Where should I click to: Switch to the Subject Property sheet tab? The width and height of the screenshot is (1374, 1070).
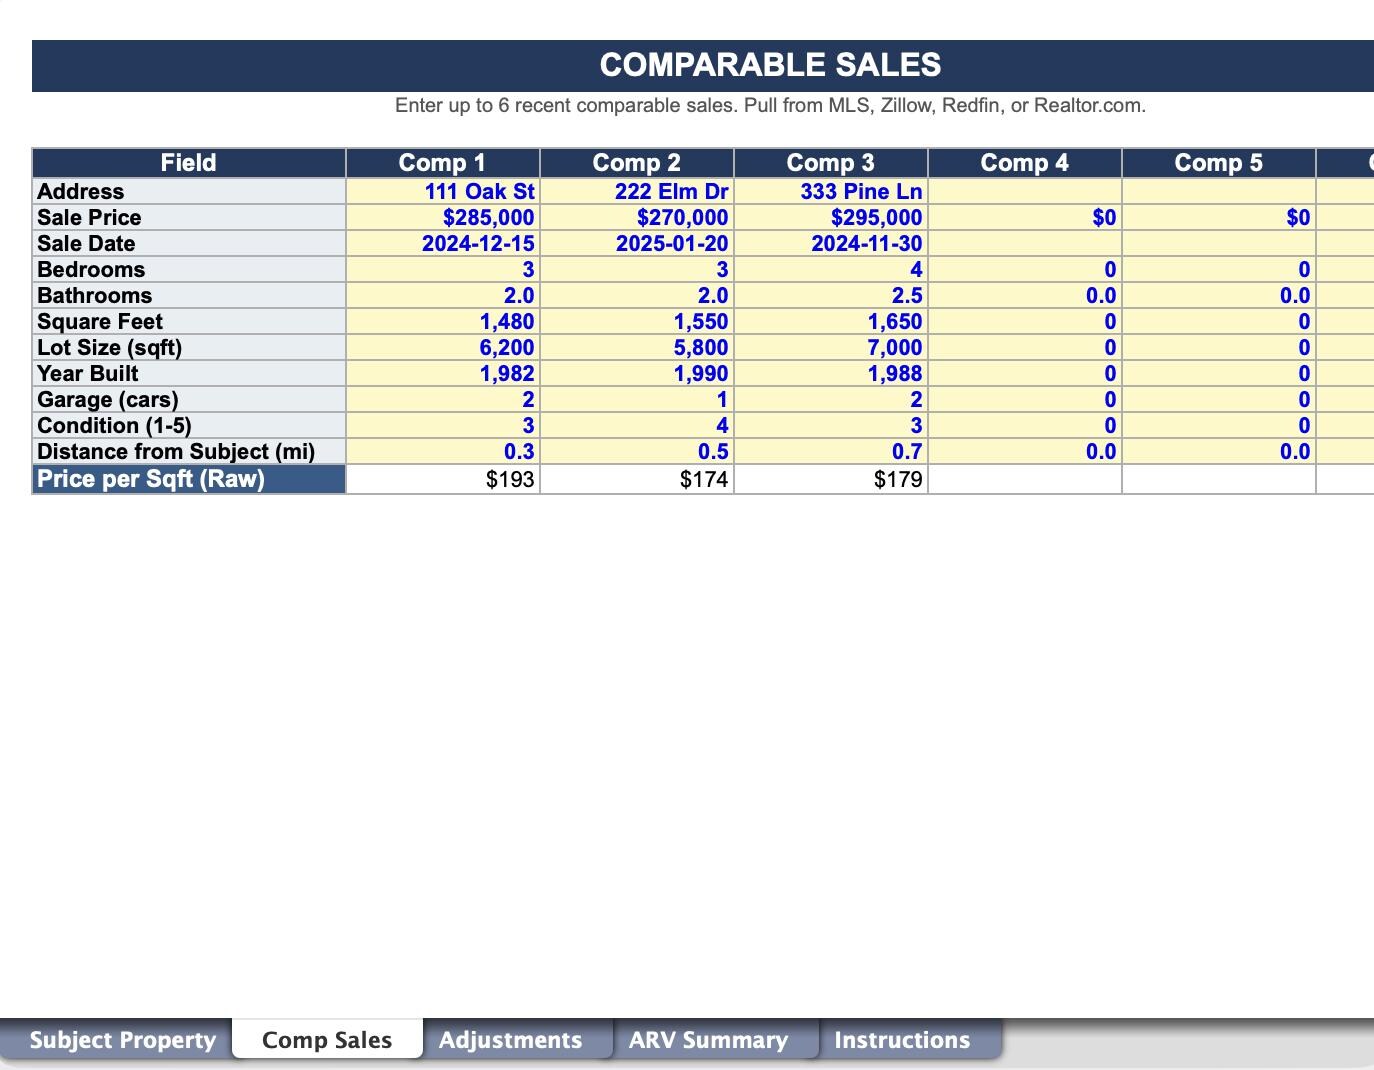pyautogui.click(x=122, y=1040)
